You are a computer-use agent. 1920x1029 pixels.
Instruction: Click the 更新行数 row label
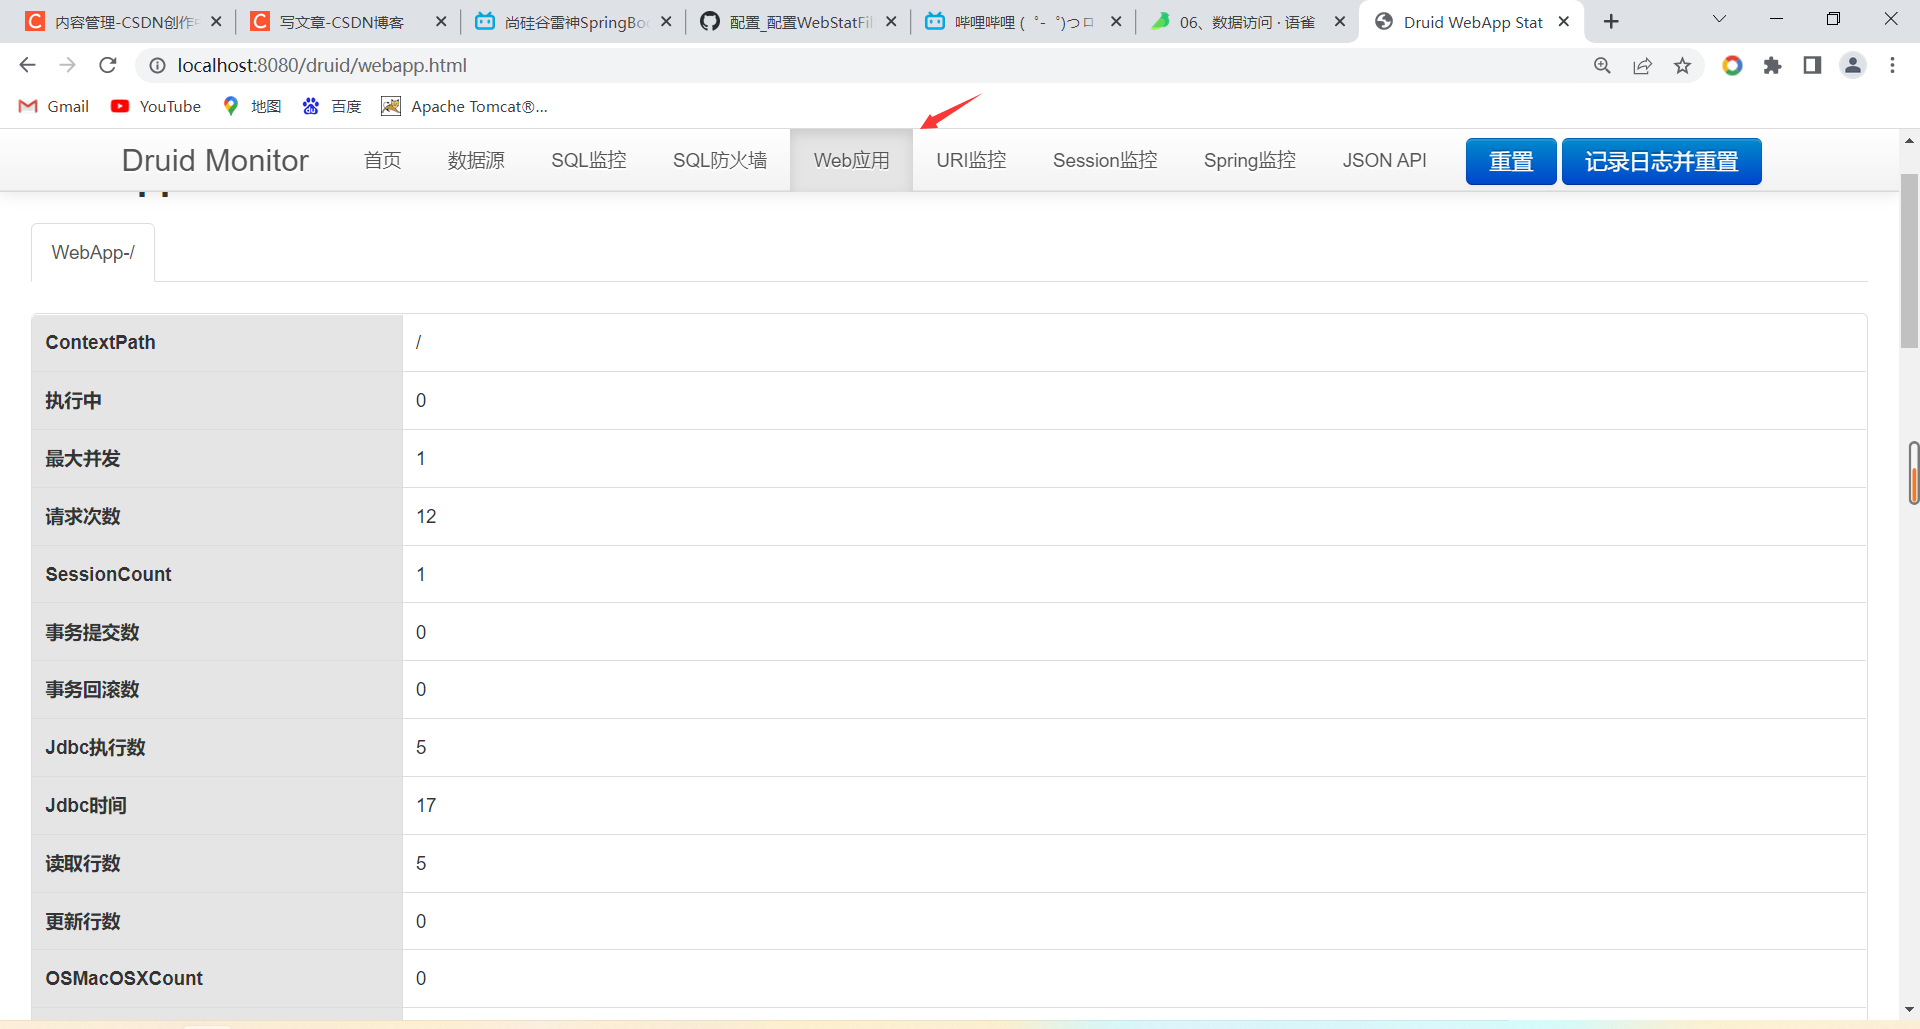(82, 921)
